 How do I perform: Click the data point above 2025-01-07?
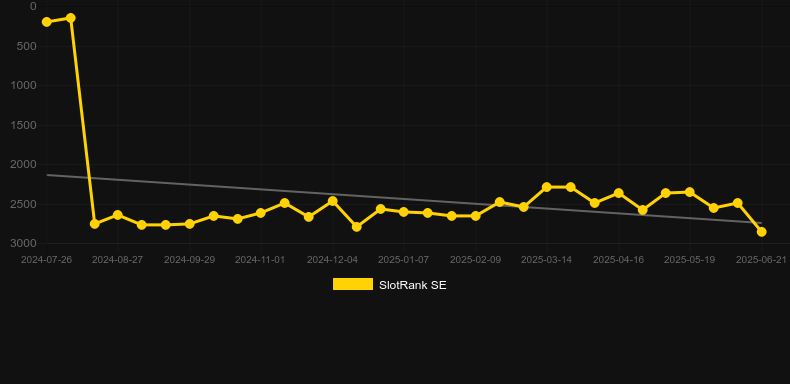tap(404, 212)
